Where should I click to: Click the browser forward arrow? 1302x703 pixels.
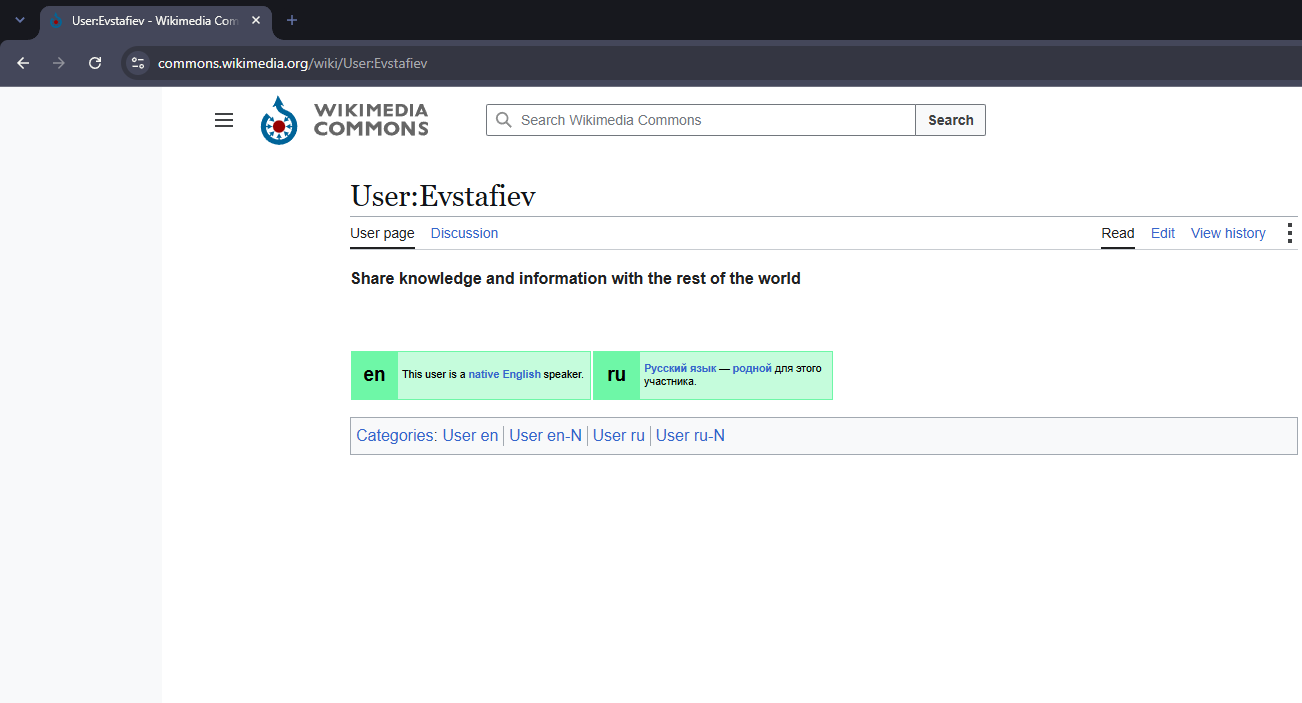59,63
